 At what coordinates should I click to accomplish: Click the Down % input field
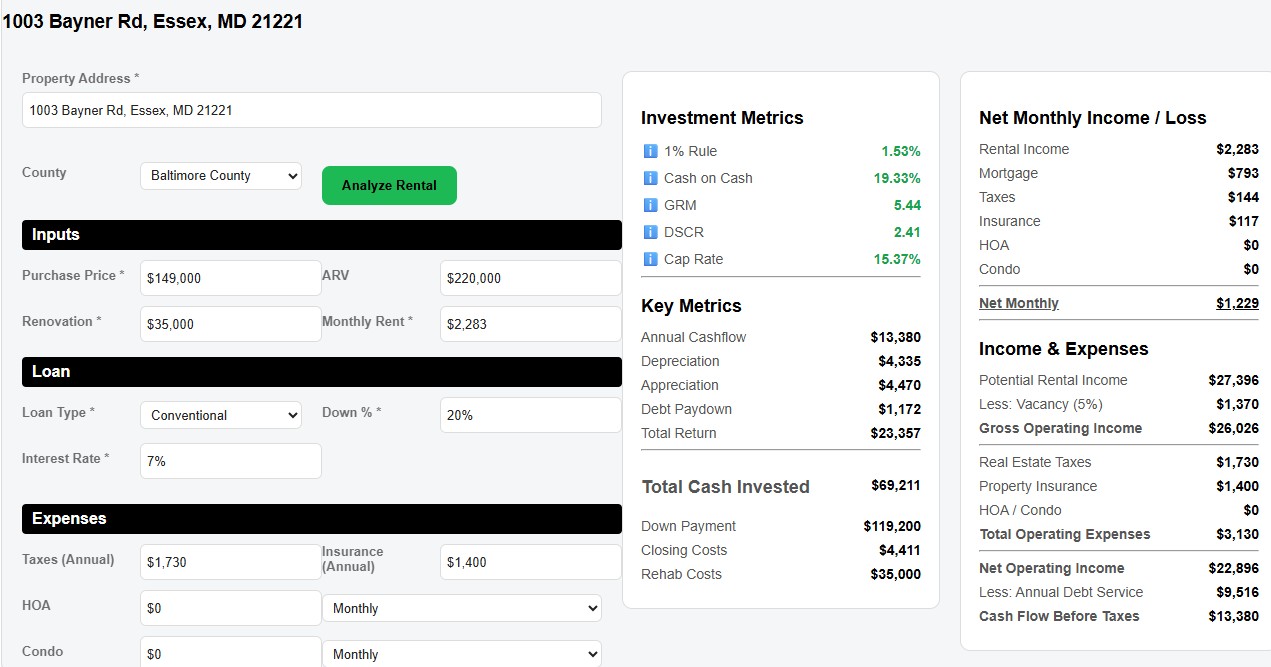click(531, 415)
